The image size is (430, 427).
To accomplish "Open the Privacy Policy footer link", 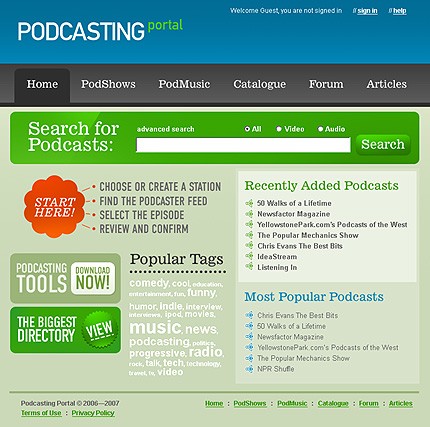I will click(93, 413).
